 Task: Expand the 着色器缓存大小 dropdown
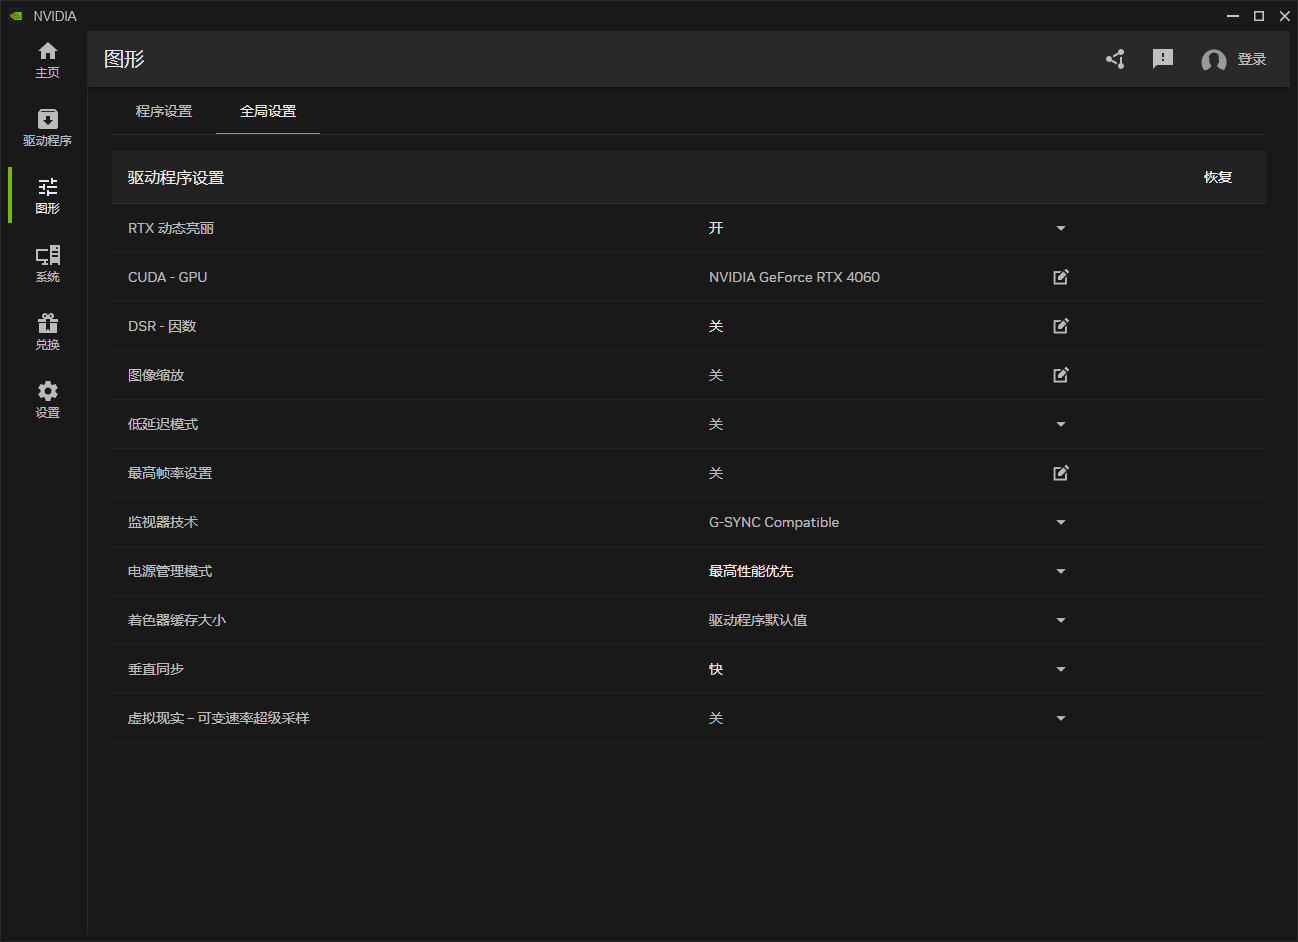click(1061, 620)
